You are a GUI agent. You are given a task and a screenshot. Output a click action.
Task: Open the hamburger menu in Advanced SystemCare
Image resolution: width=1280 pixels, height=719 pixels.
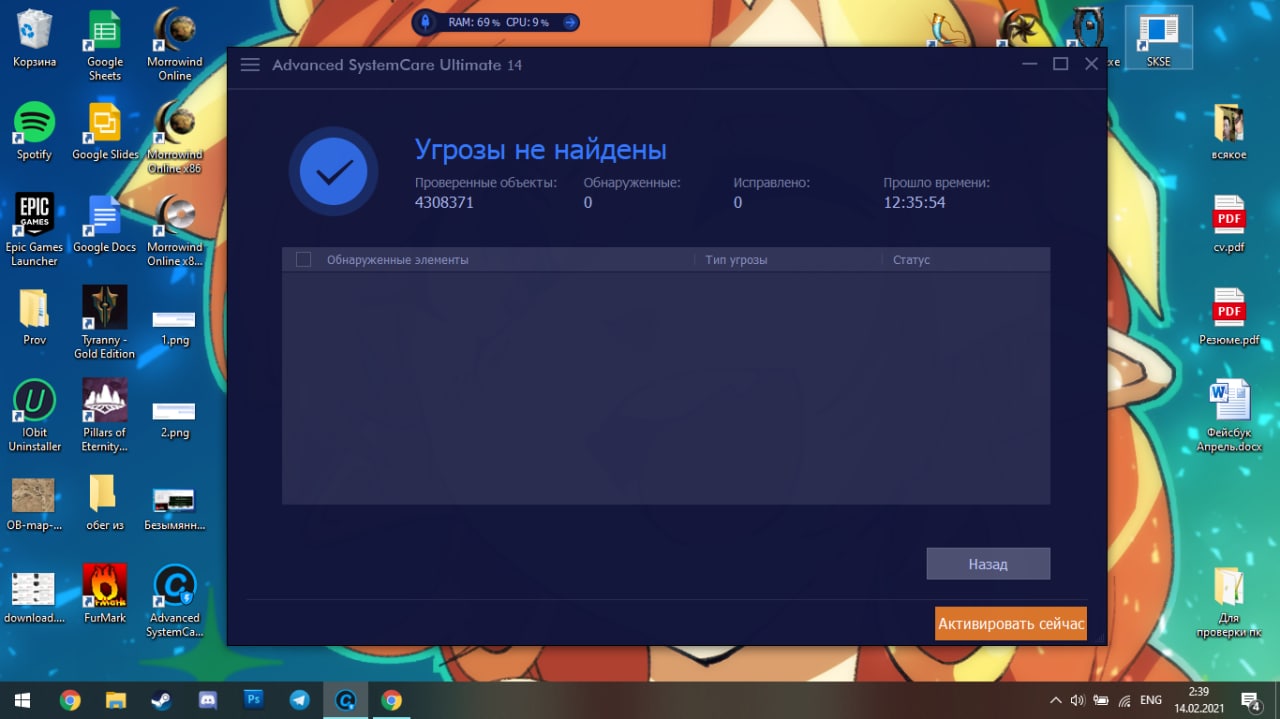tap(250, 65)
